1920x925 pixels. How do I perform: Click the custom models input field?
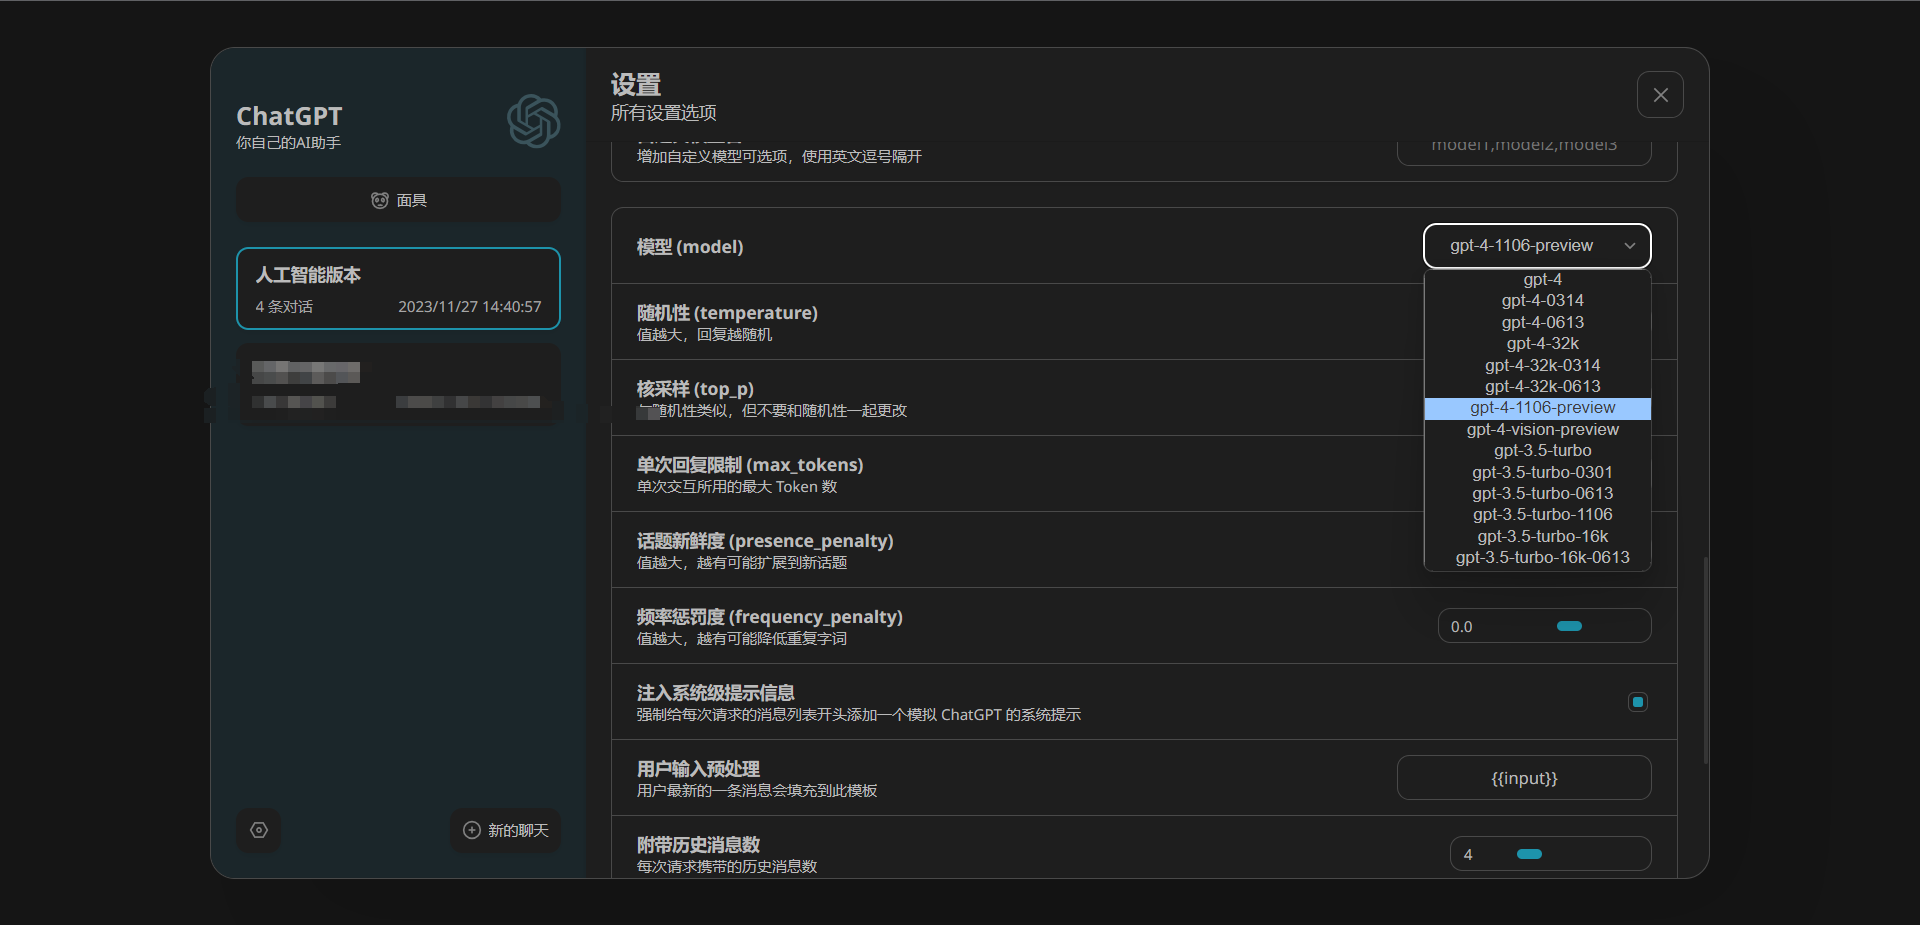(x=1523, y=148)
